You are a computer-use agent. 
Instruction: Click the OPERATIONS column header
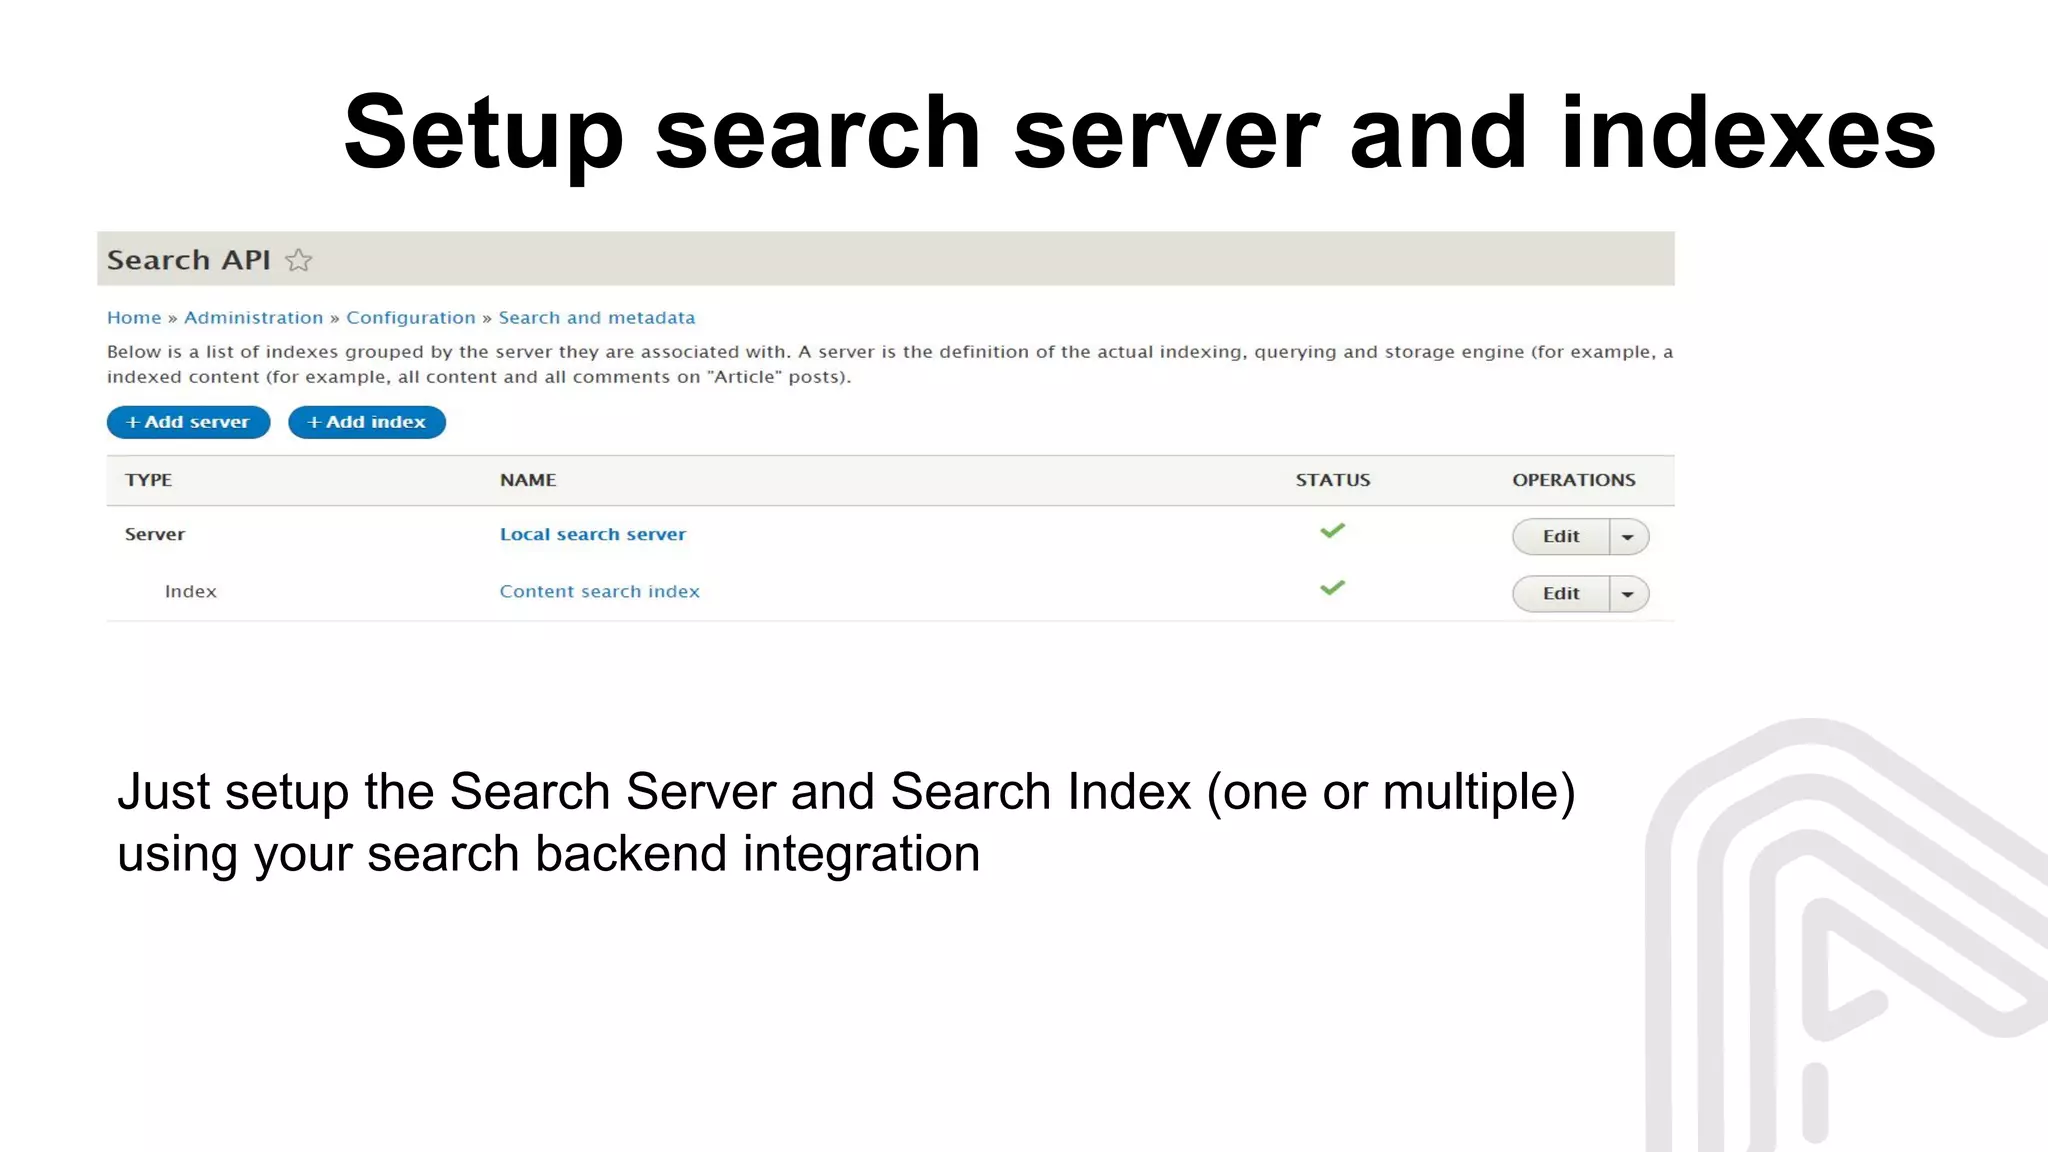point(1574,480)
